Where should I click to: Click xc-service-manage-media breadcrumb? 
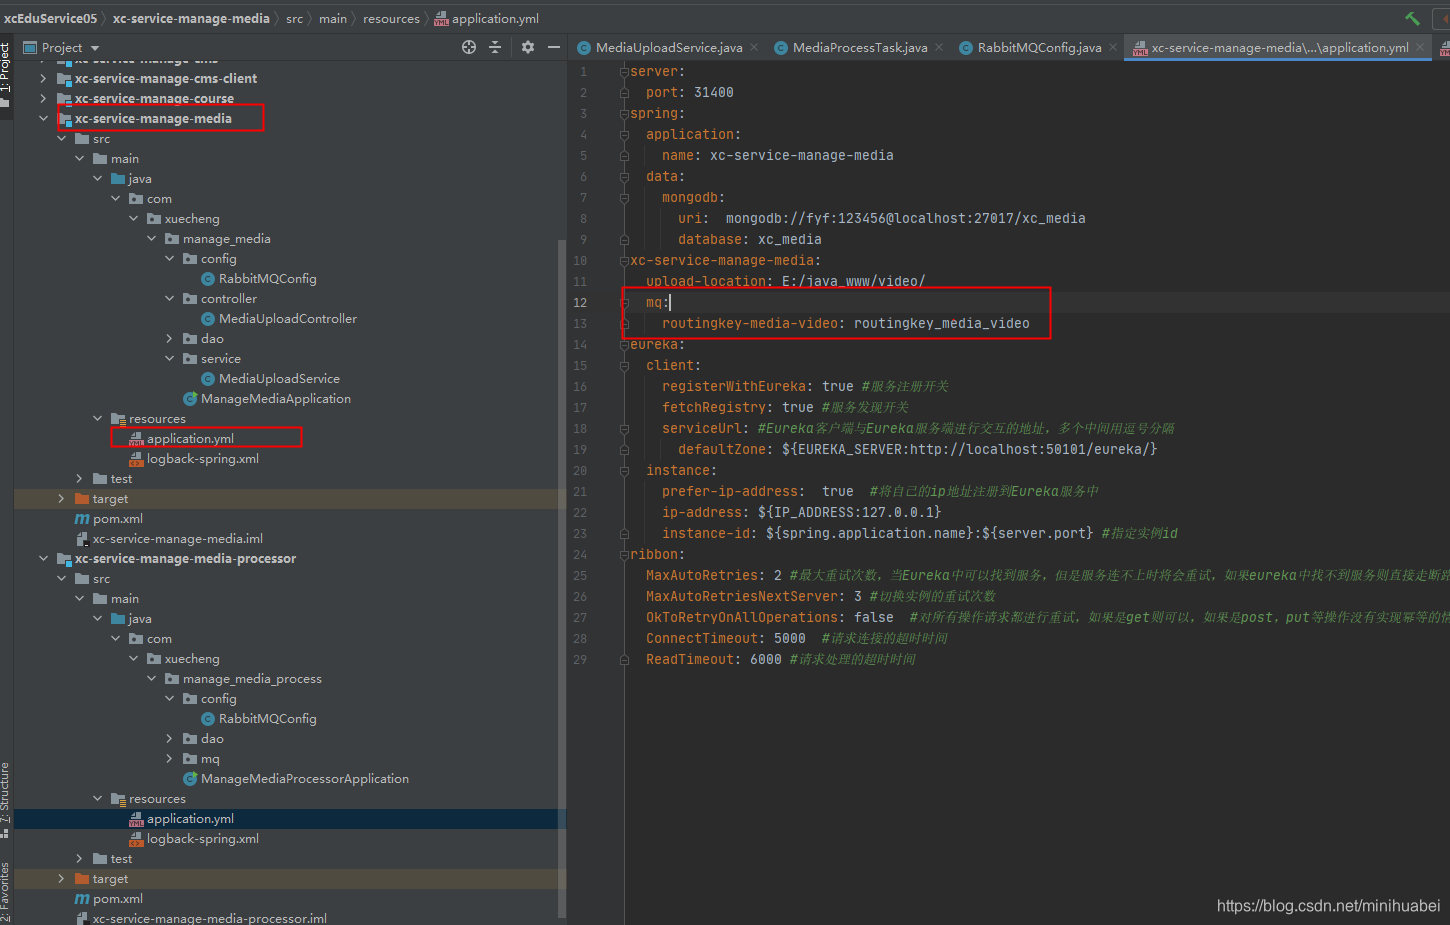(x=191, y=18)
